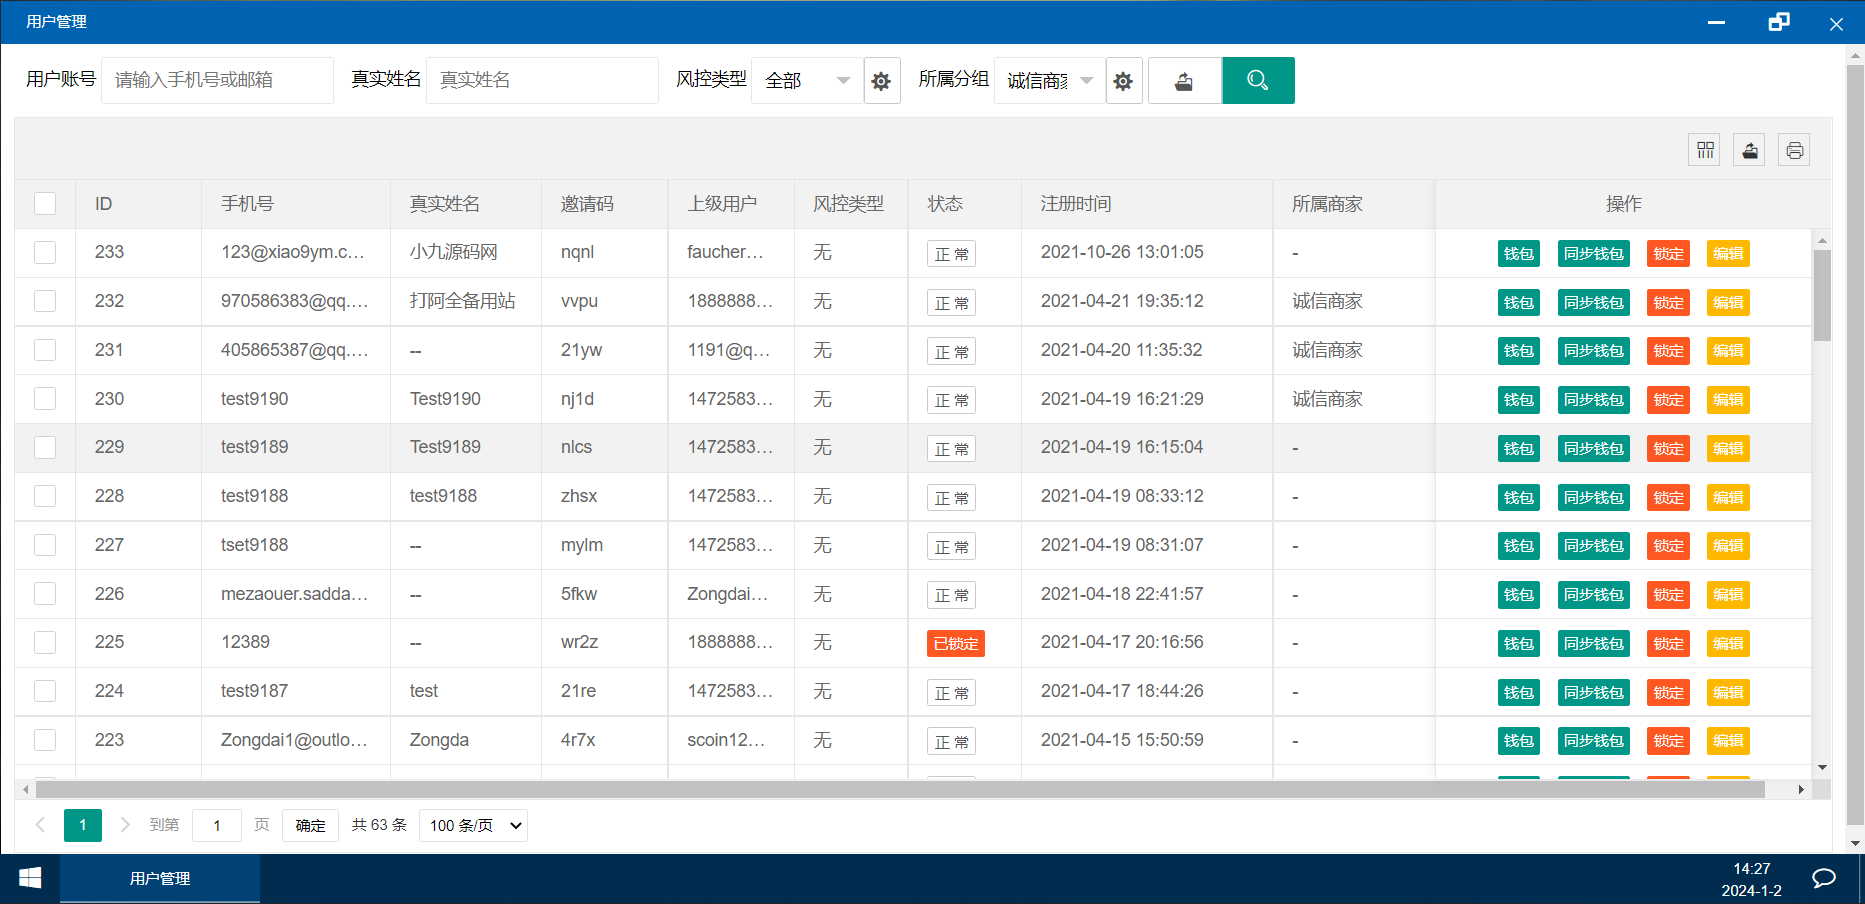Open column filter grid icon
The width and height of the screenshot is (1865, 904).
pos(1705,150)
